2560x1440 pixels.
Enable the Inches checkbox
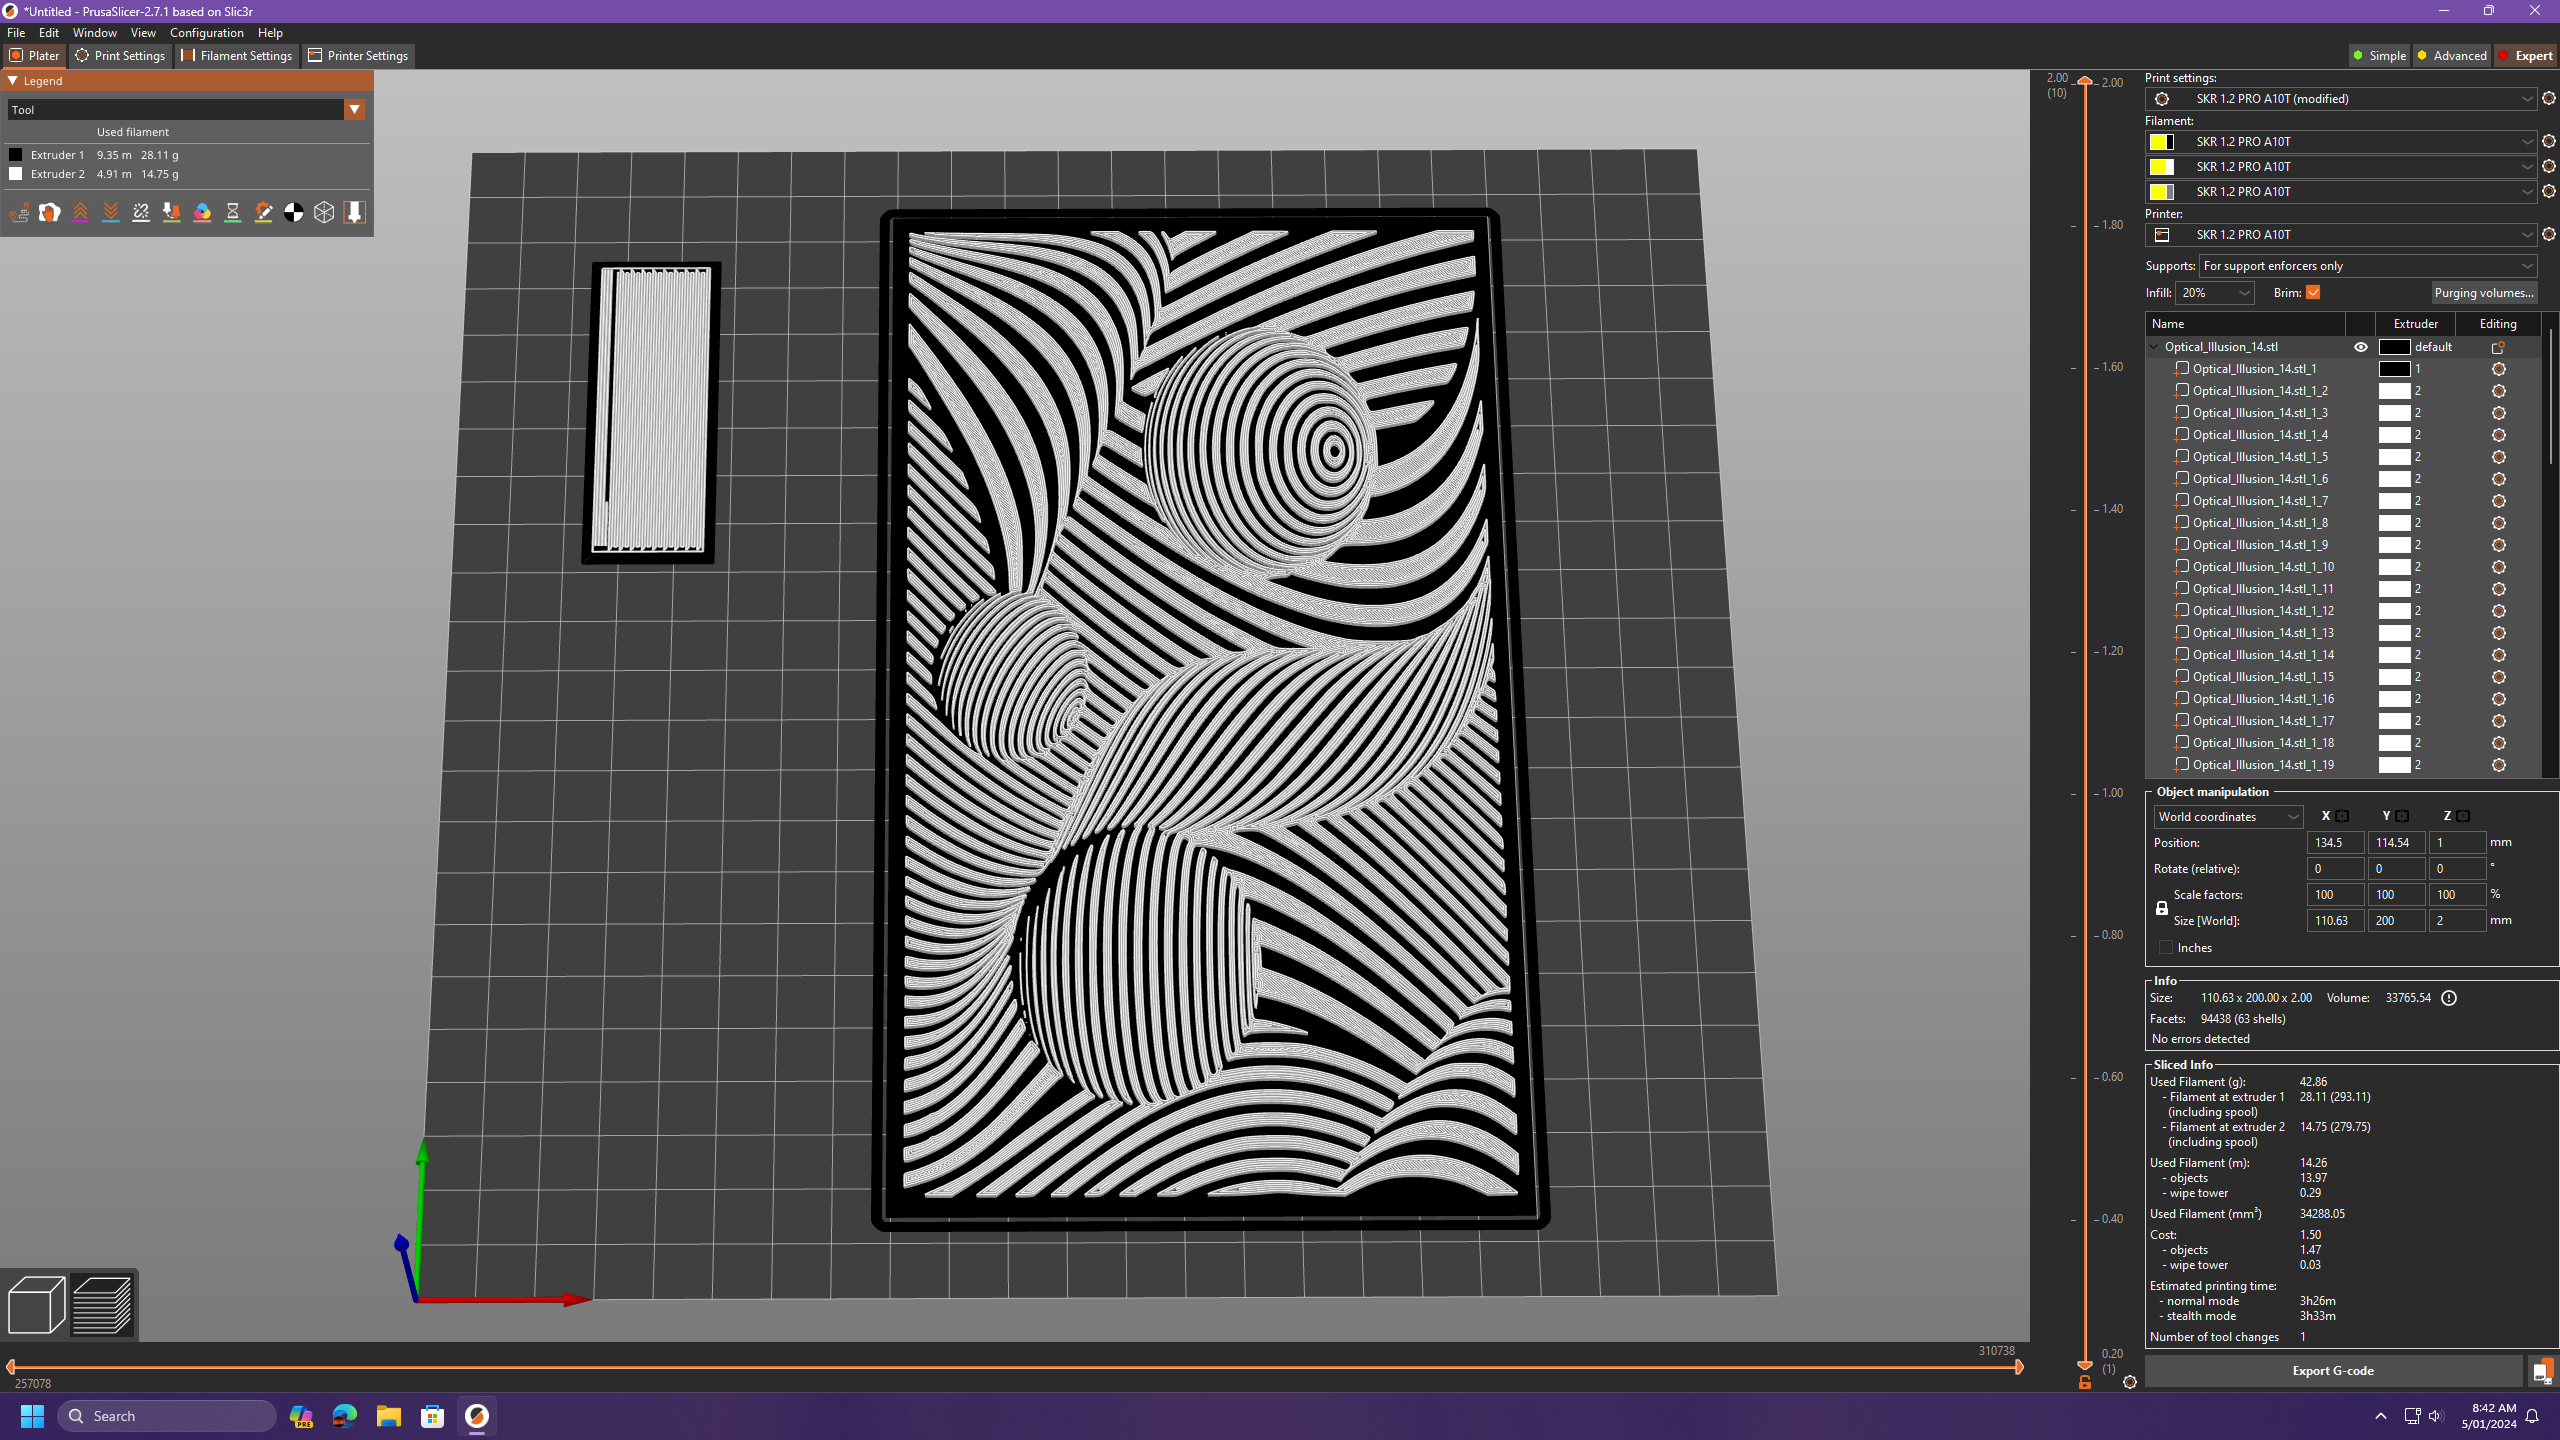[x=2166, y=948]
